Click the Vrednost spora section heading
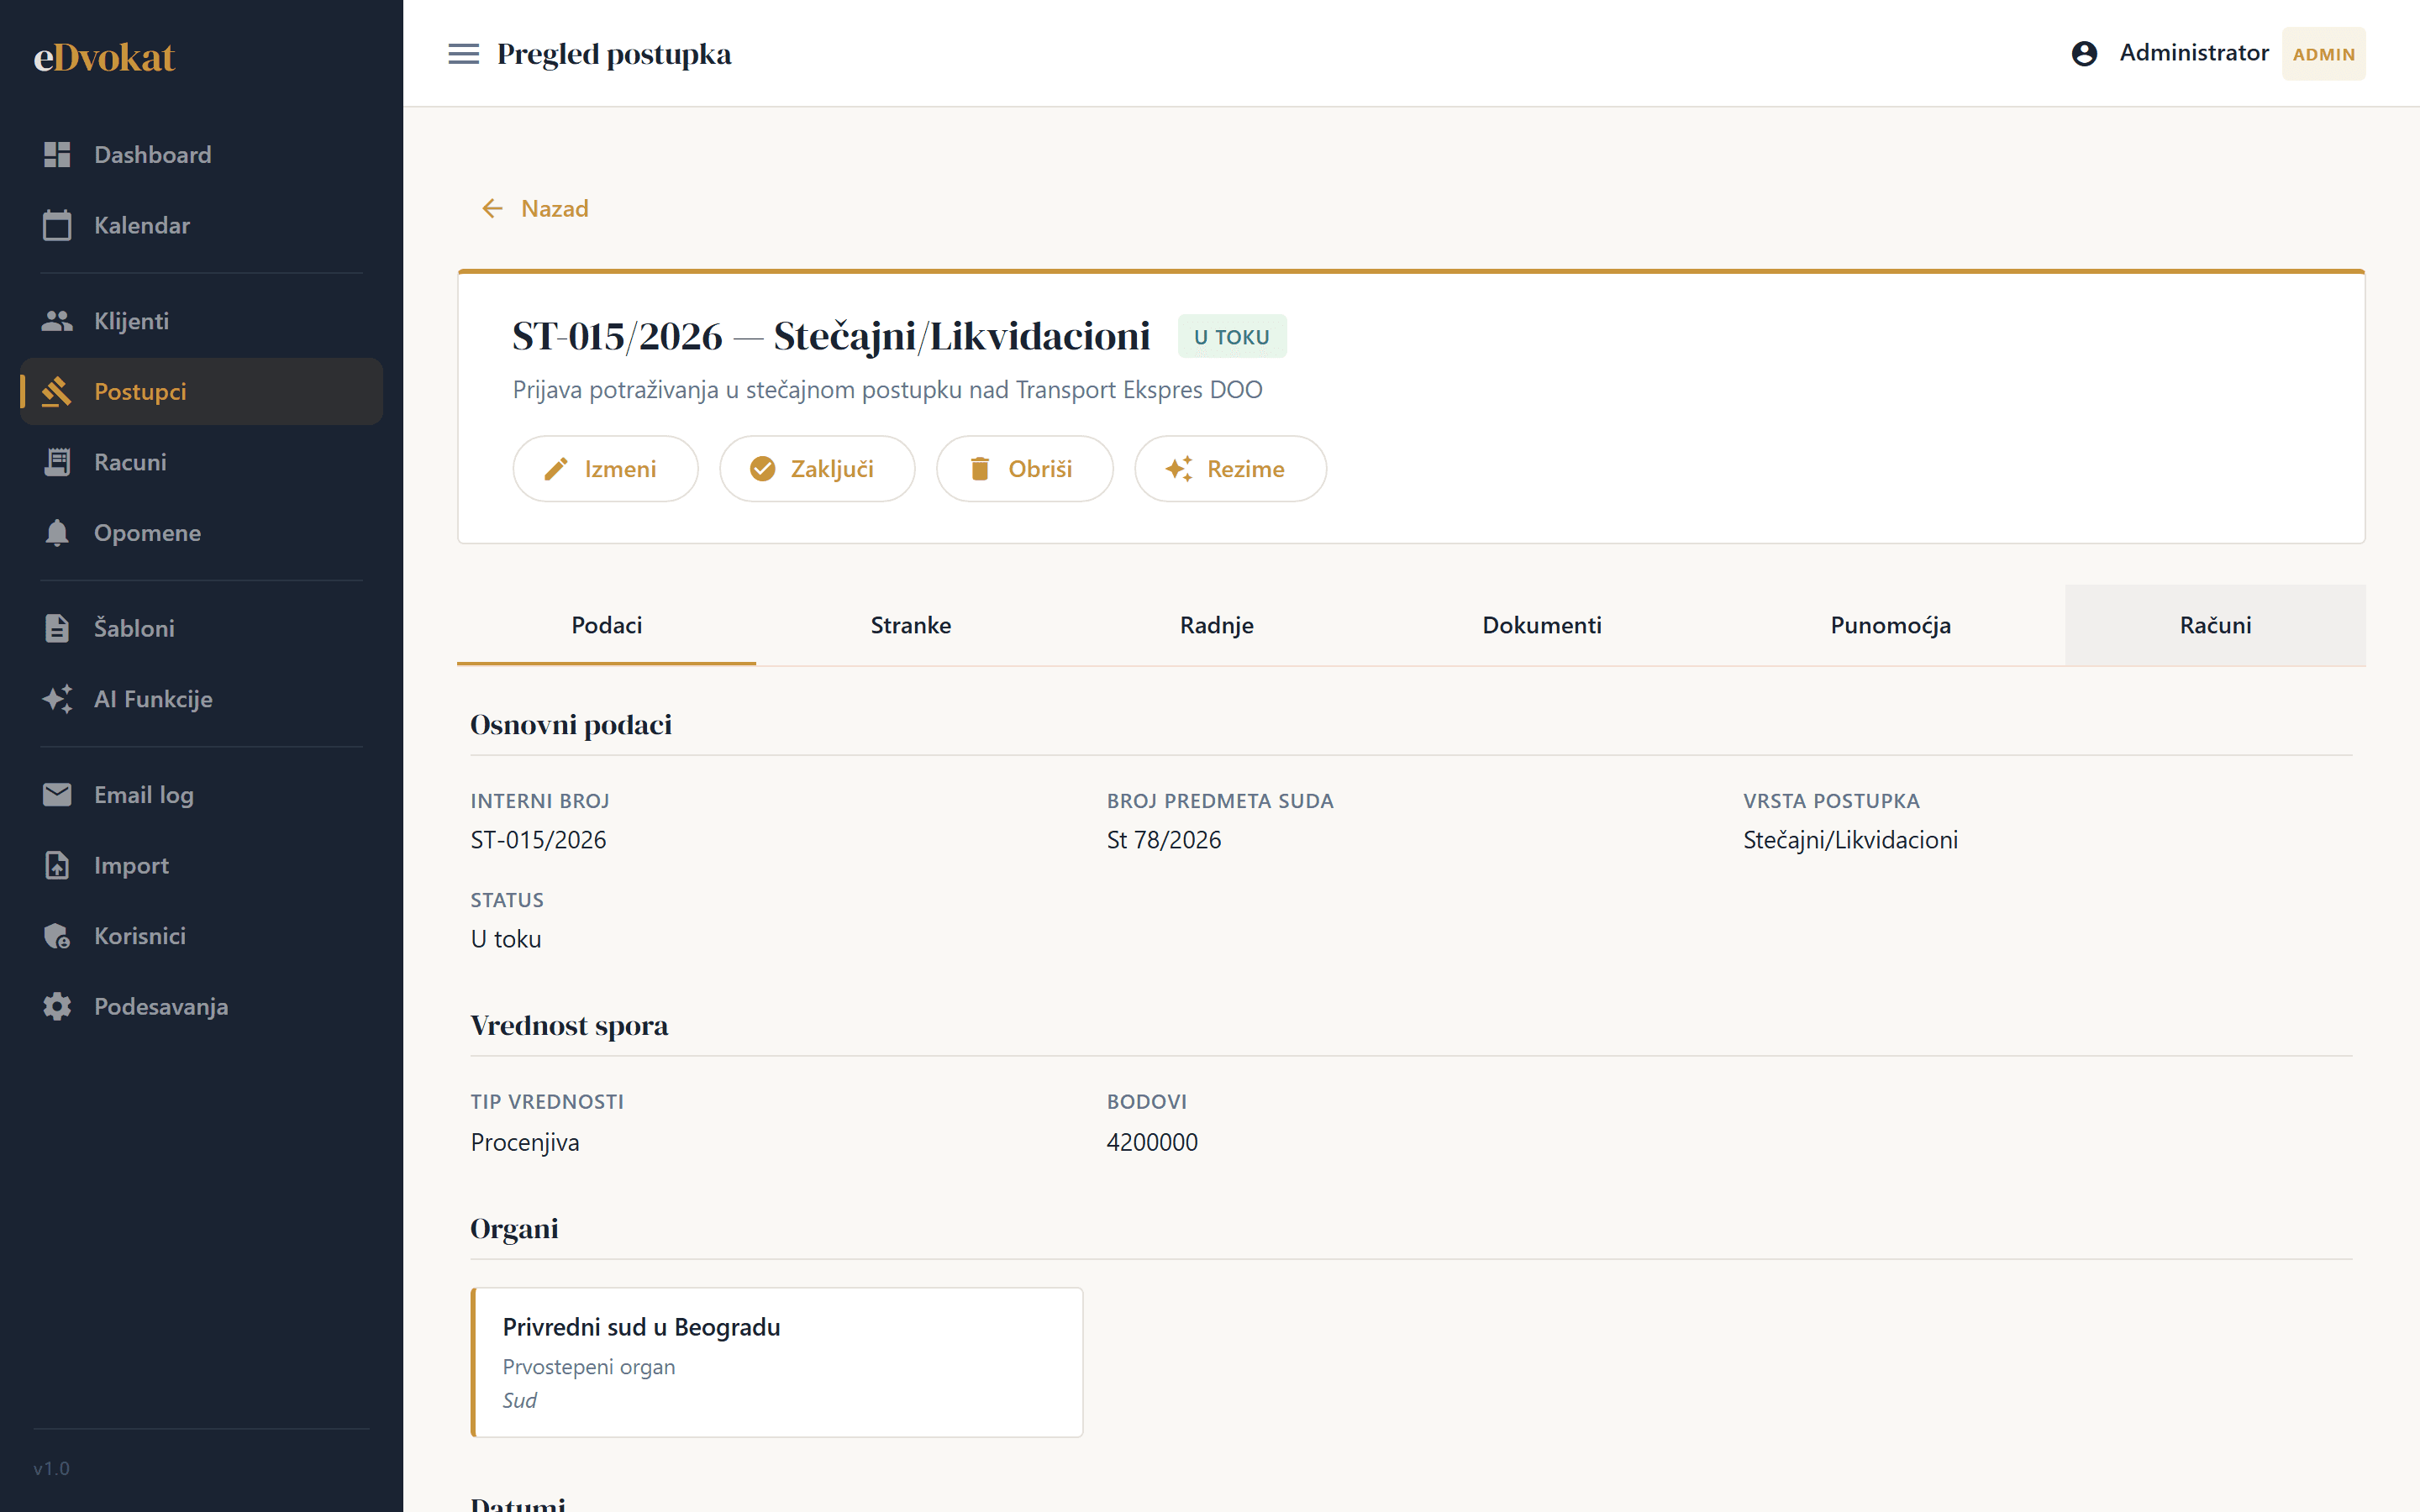The image size is (2420, 1512). (569, 1026)
